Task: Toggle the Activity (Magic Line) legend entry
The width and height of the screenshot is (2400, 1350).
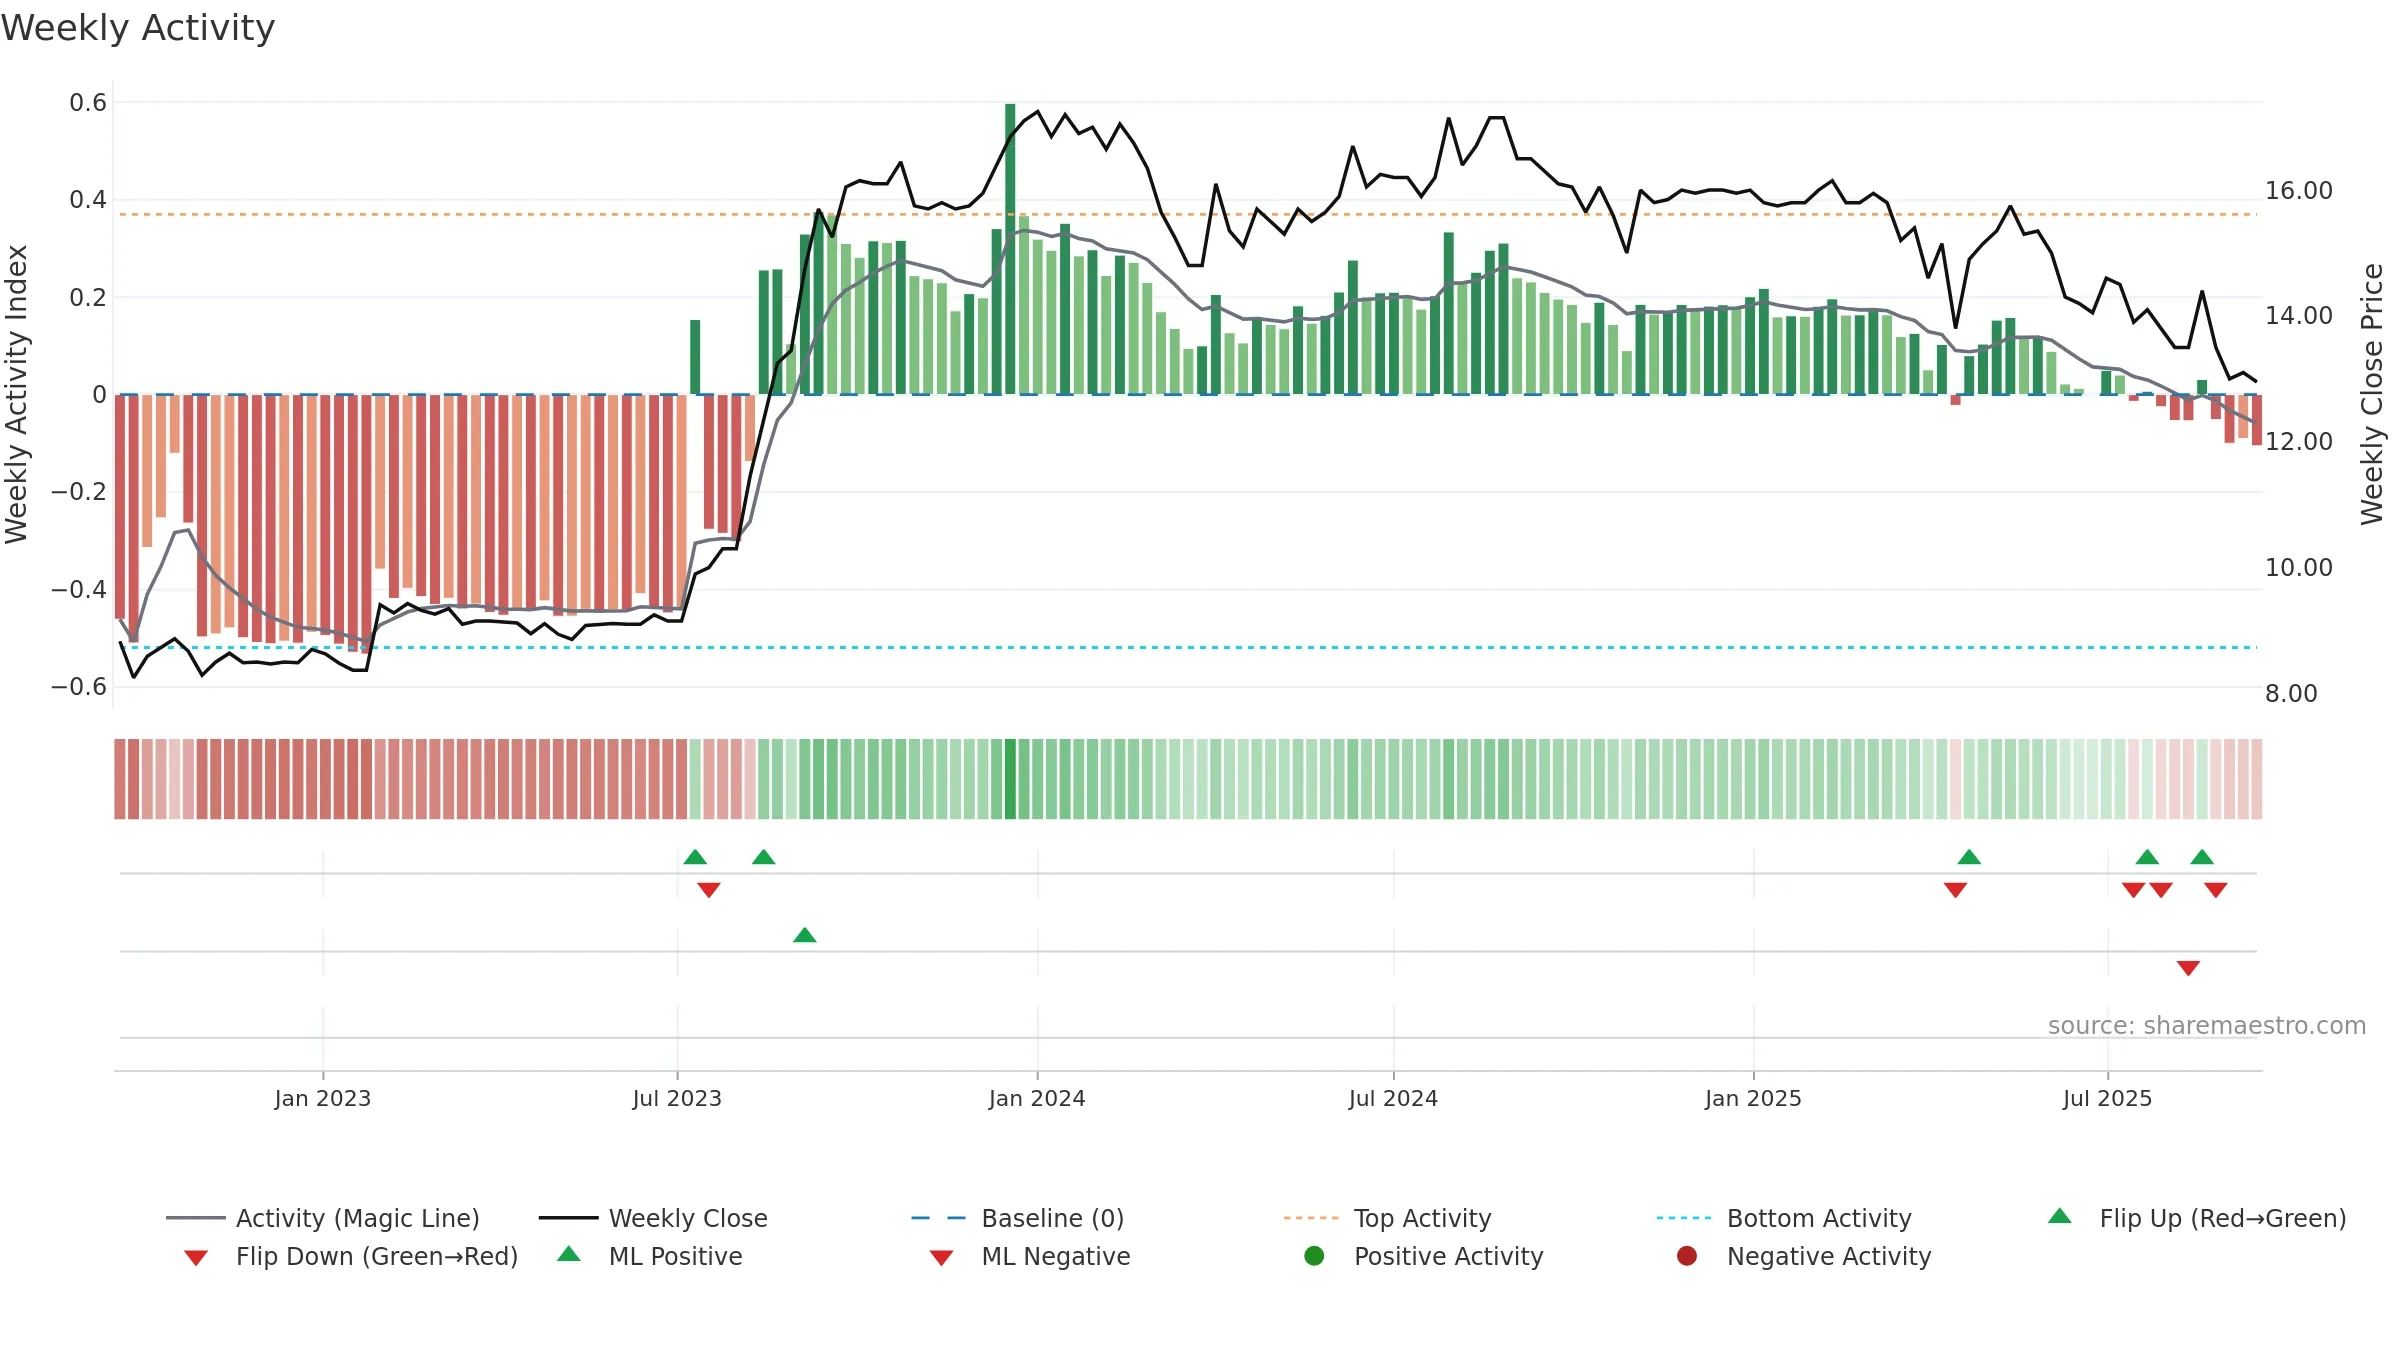Action: pyautogui.click(x=323, y=1218)
